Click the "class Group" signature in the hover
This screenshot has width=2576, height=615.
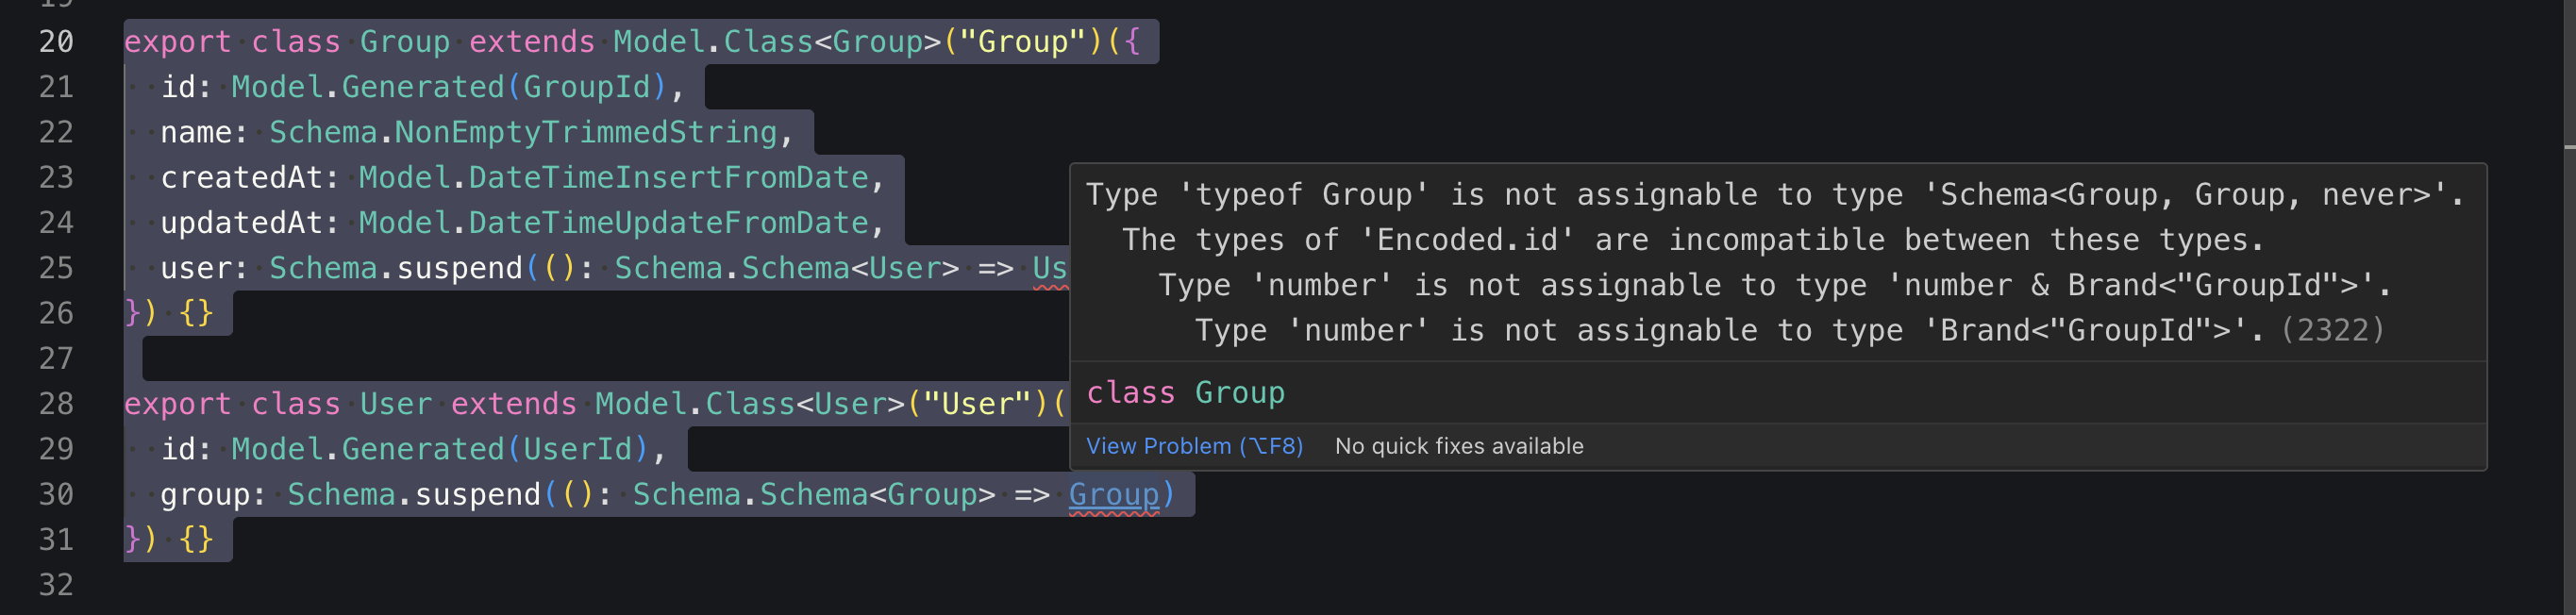(x=1185, y=393)
